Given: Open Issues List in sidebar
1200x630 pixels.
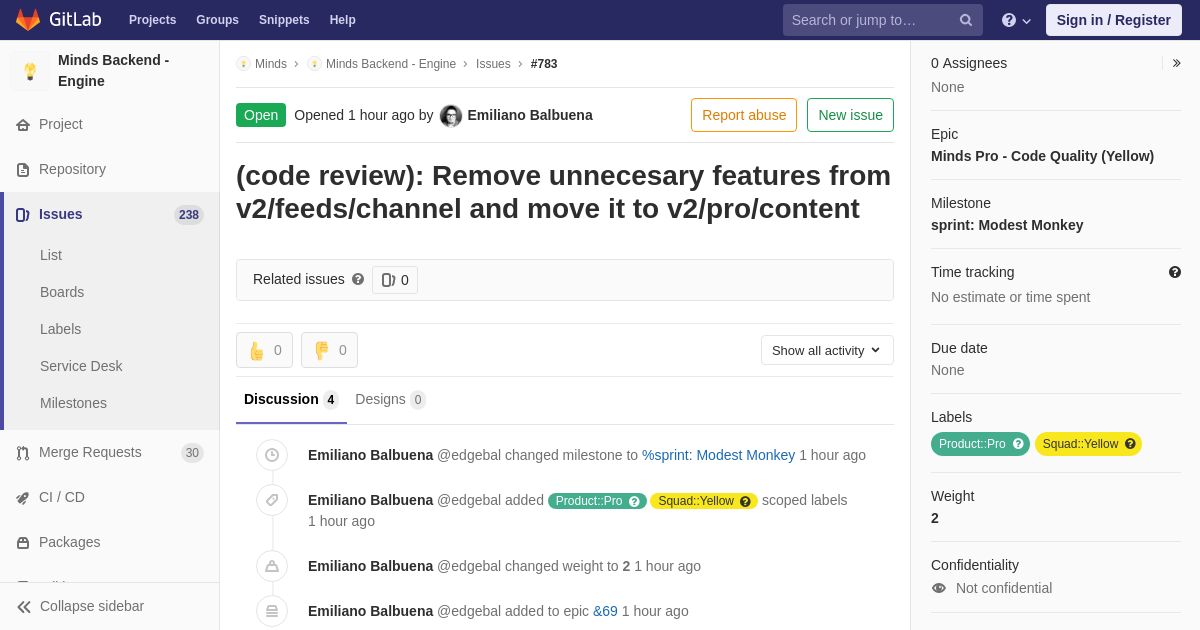Looking at the screenshot, I should pos(51,255).
